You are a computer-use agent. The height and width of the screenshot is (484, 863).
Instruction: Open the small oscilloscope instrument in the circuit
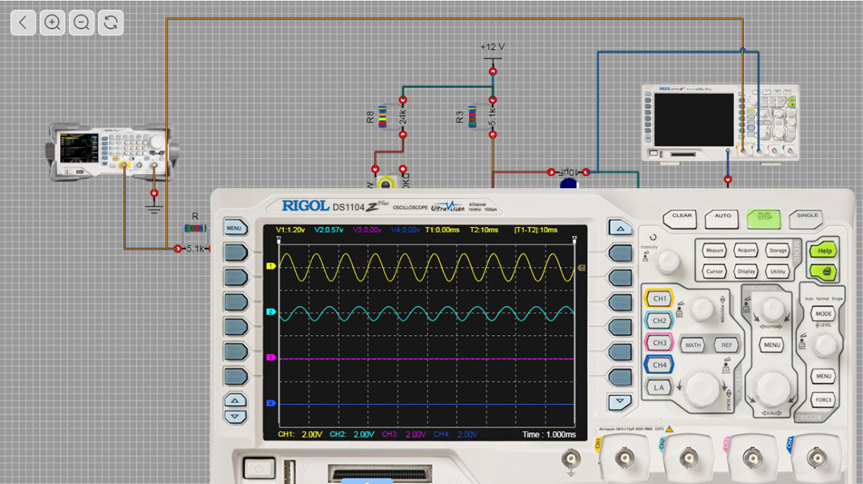point(719,122)
